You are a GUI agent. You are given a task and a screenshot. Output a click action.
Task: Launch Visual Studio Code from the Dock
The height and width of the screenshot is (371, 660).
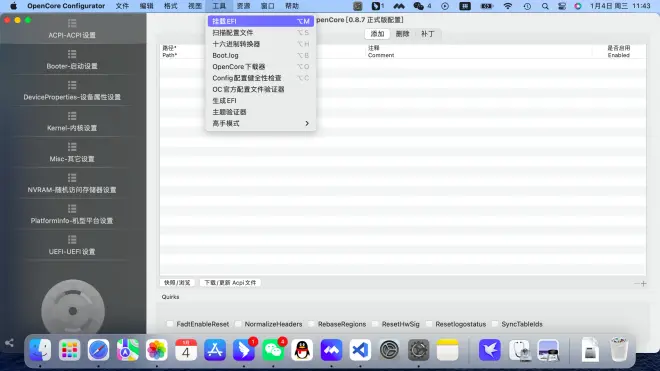(360, 350)
